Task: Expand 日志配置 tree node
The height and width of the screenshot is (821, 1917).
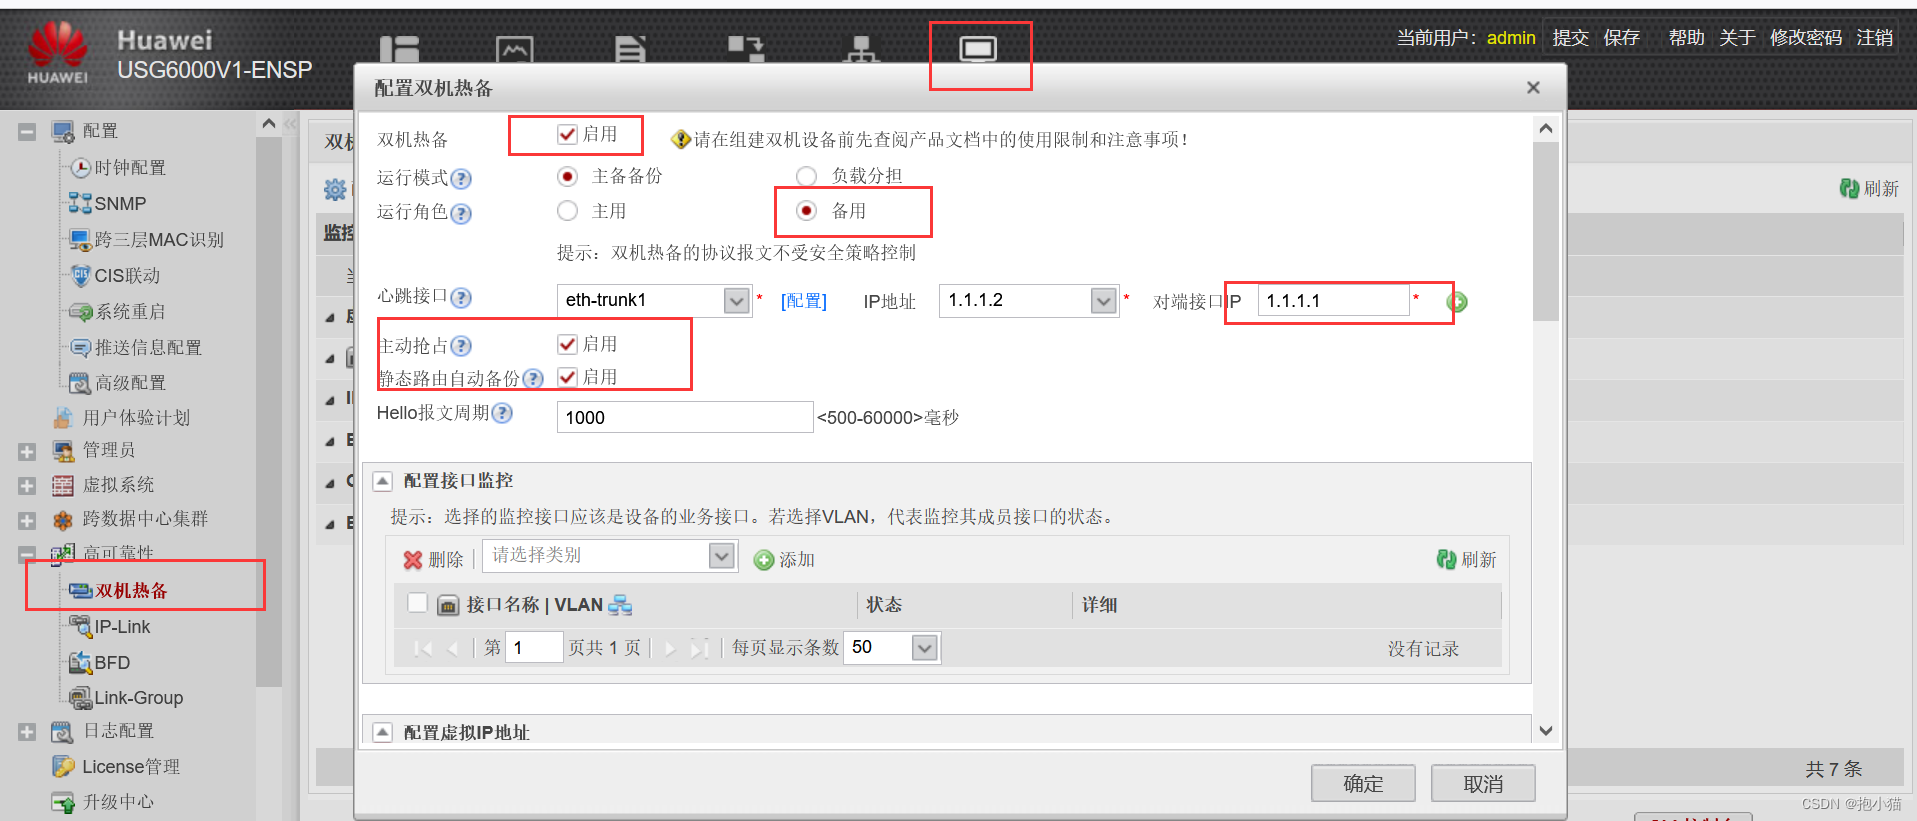Action: 27,733
